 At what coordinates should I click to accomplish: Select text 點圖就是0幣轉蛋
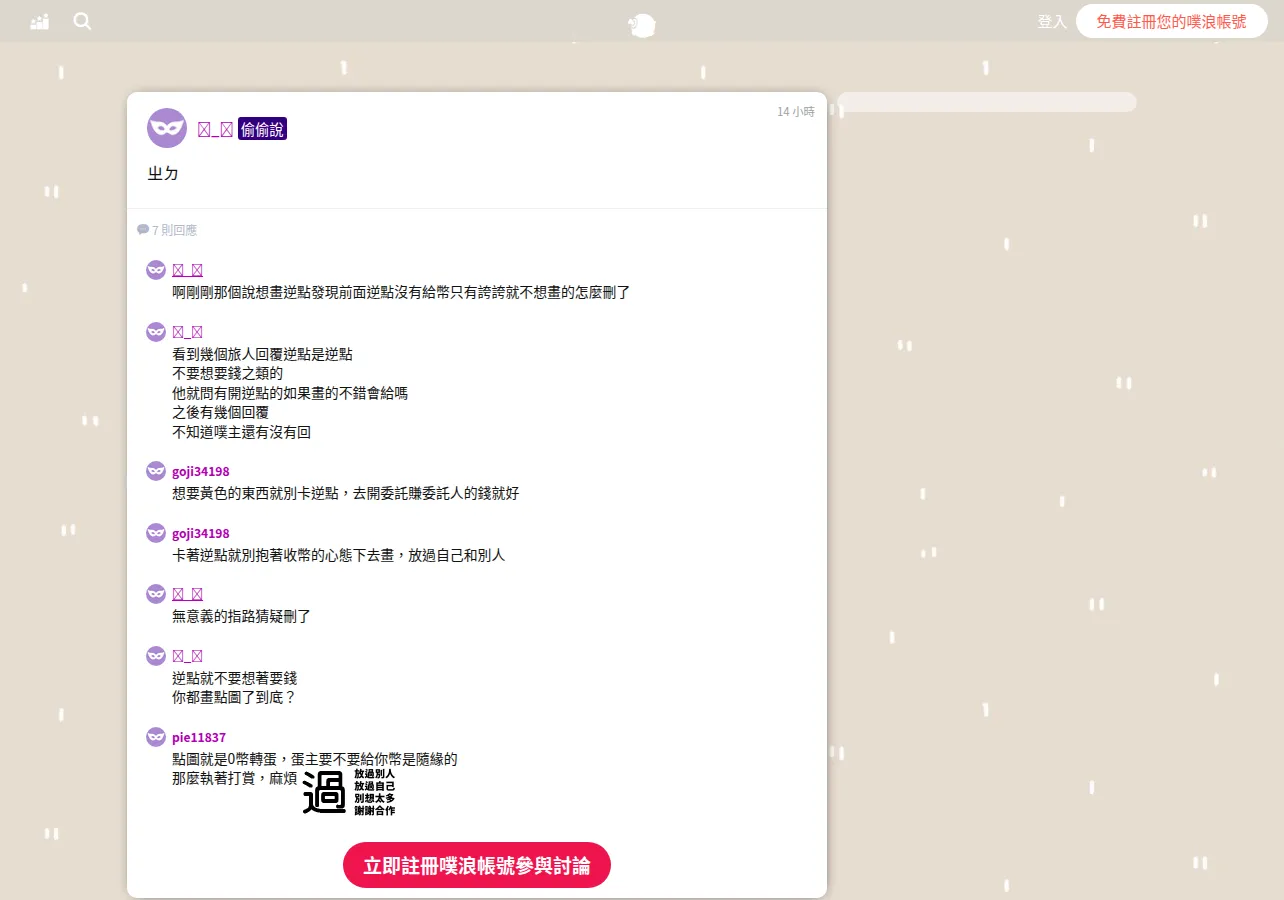226,759
